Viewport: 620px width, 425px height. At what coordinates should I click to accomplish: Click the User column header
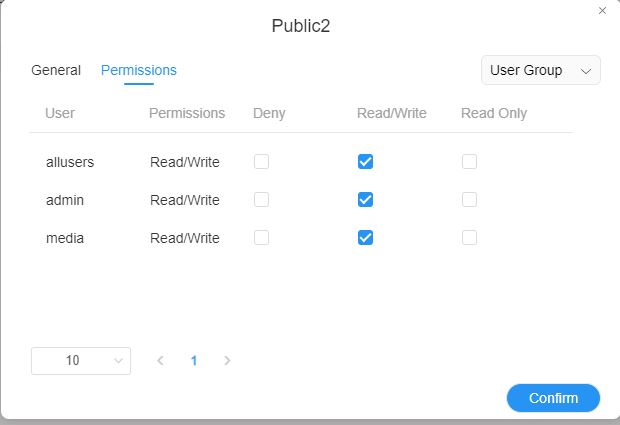click(60, 113)
